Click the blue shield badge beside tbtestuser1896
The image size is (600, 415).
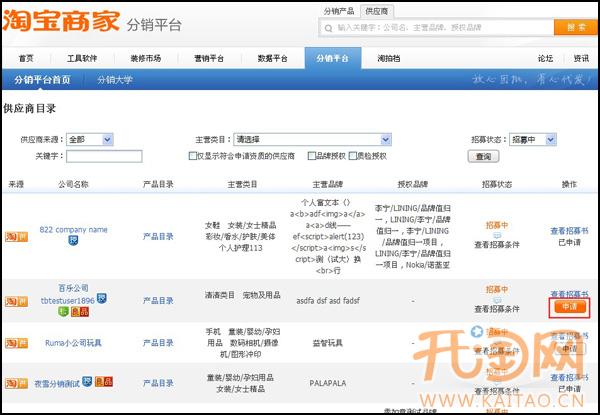(x=101, y=298)
